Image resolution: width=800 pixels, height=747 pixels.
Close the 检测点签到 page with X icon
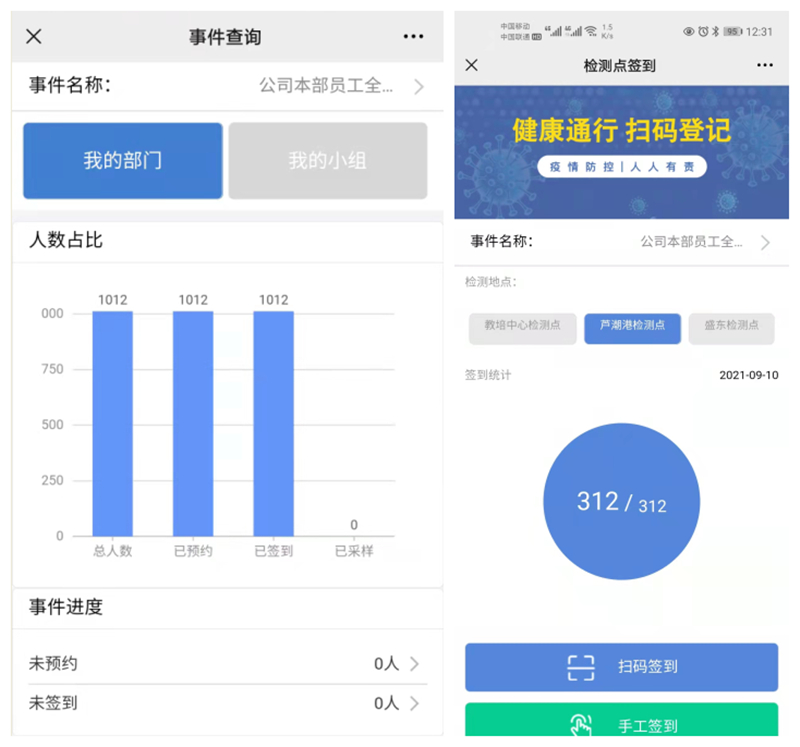pos(472,65)
